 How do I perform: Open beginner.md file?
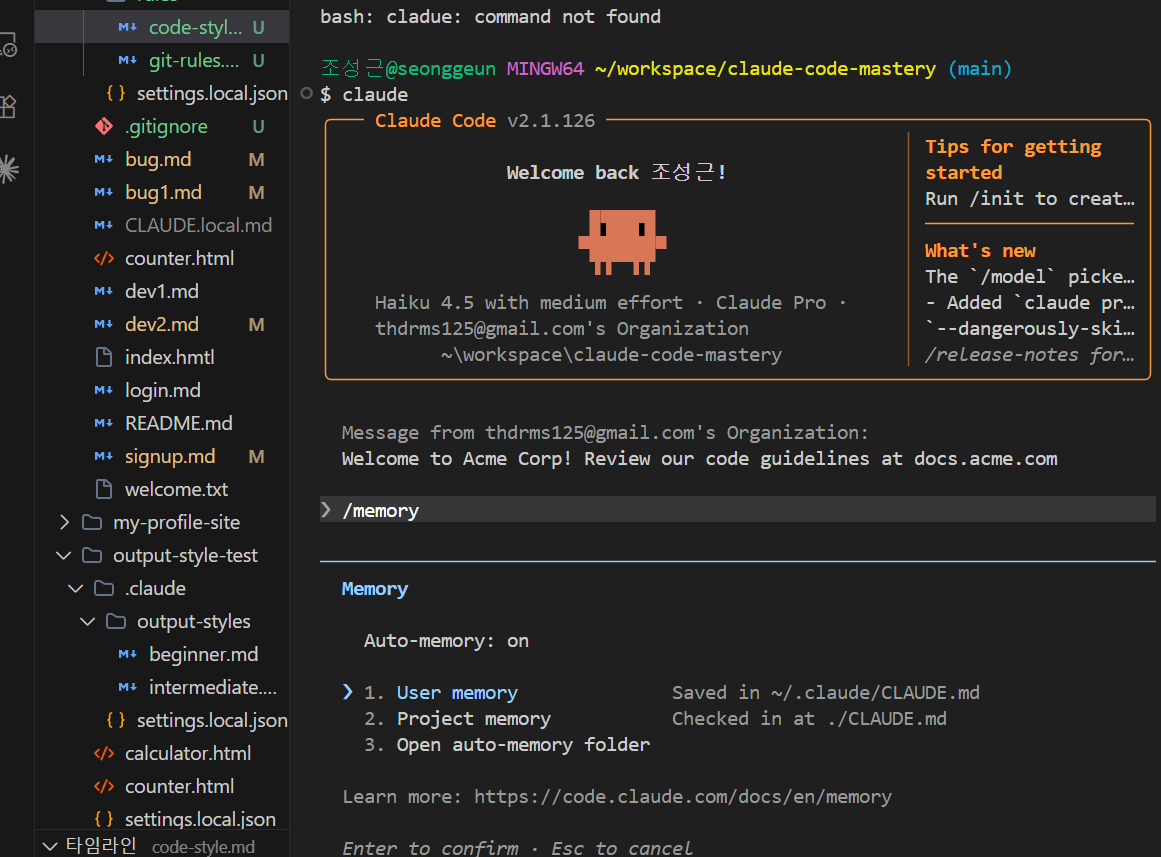point(204,654)
